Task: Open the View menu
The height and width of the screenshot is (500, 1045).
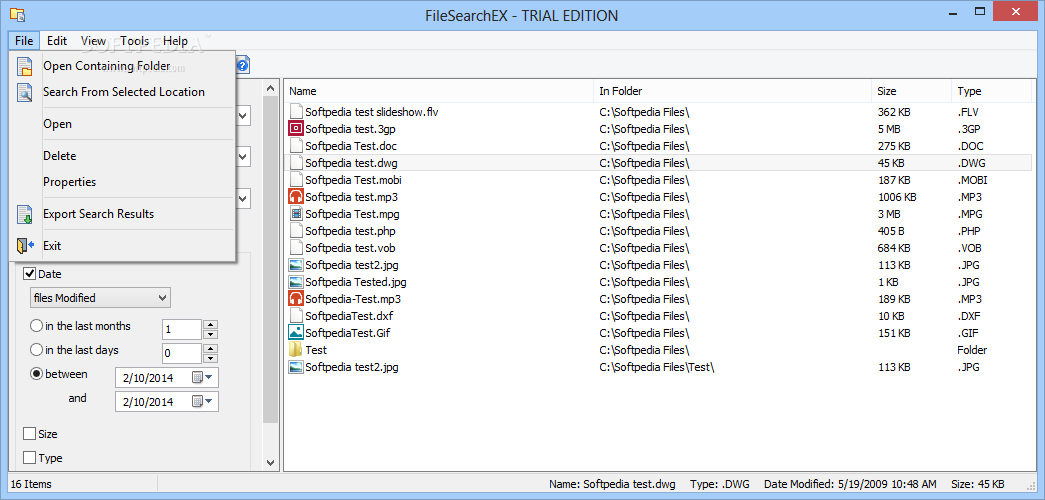Action: click(x=93, y=41)
